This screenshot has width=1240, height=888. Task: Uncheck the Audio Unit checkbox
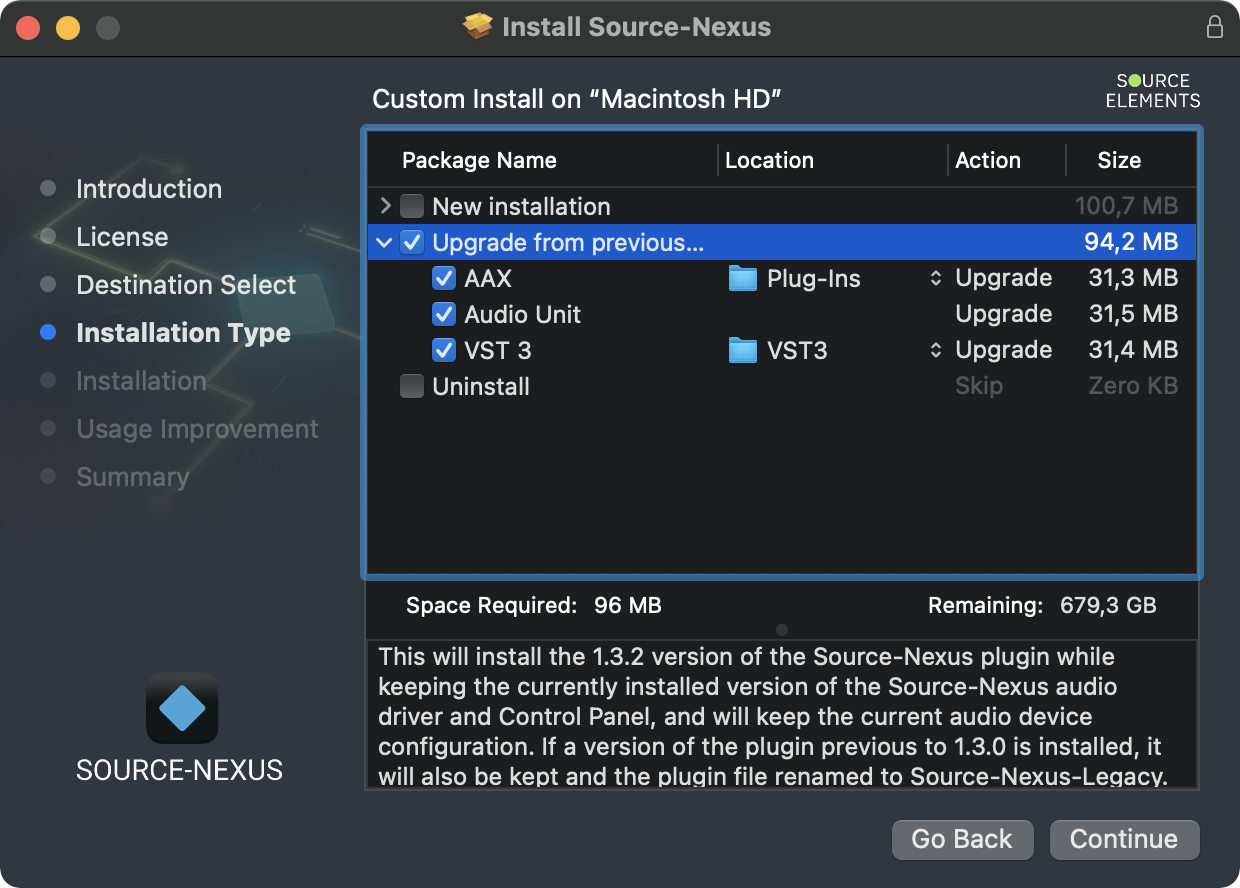pyautogui.click(x=444, y=314)
